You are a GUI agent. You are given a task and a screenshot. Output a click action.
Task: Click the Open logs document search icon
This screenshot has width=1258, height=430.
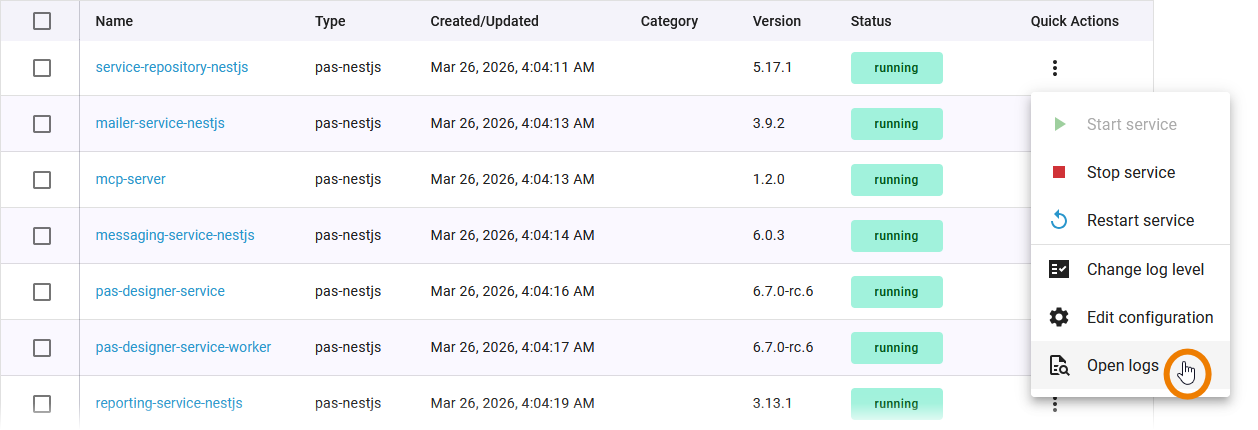click(x=1059, y=365)
